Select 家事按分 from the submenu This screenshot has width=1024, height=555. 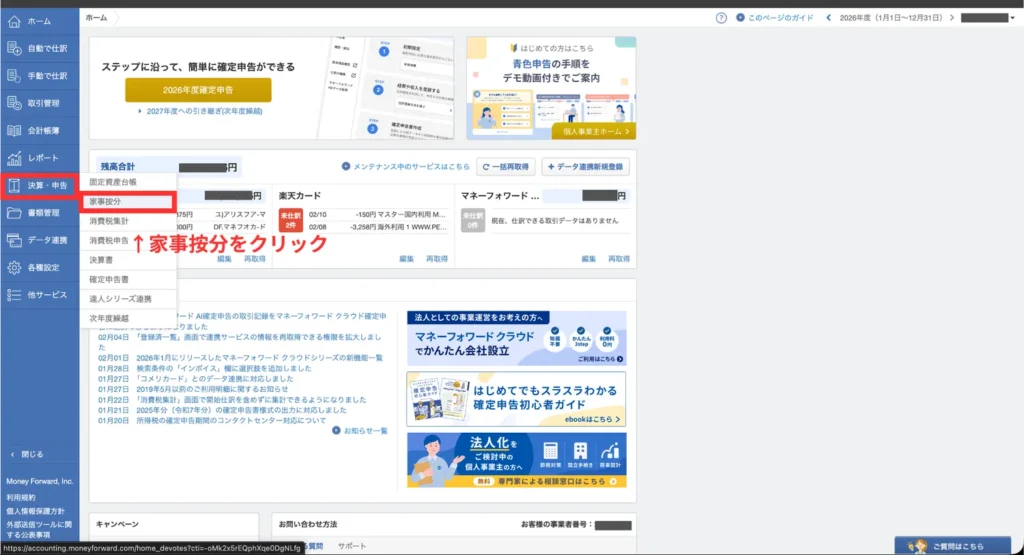pos(128,202)
